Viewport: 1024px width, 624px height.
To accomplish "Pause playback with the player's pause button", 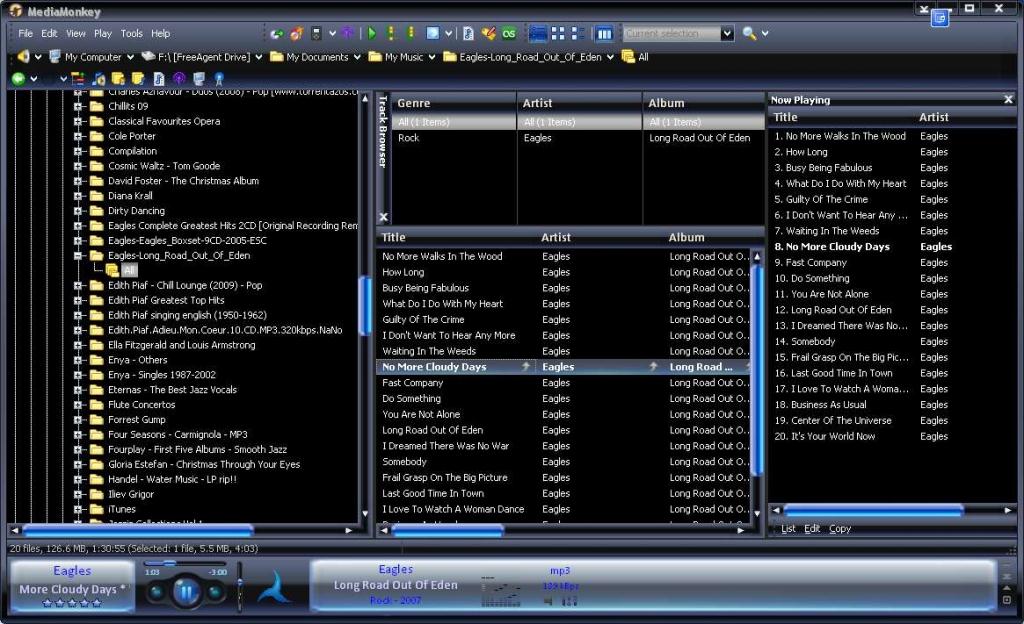I will (186, 592).
